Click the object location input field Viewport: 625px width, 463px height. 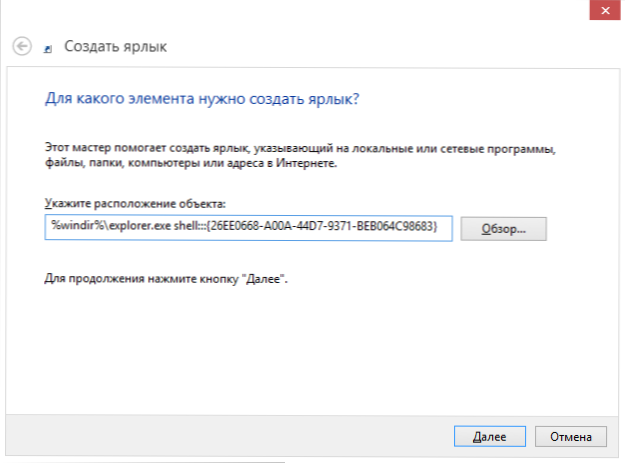[248, 228]
